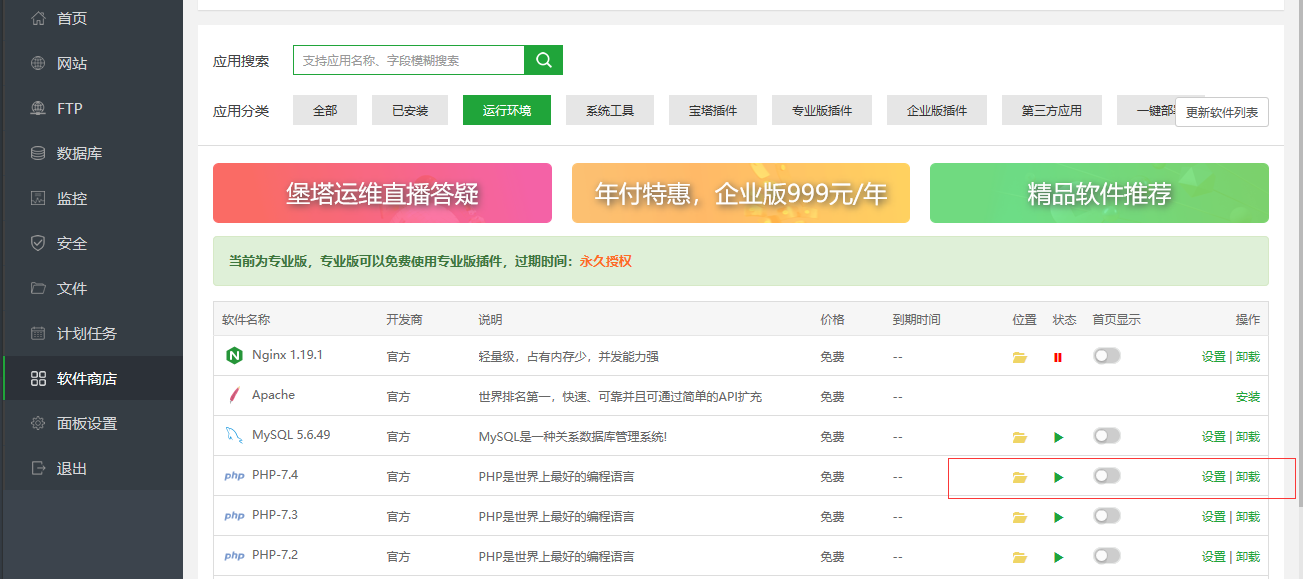Click the 退出 logout icon
Image resolution: width=1303 pixels, height=579 pixels.
click(38, 468)
